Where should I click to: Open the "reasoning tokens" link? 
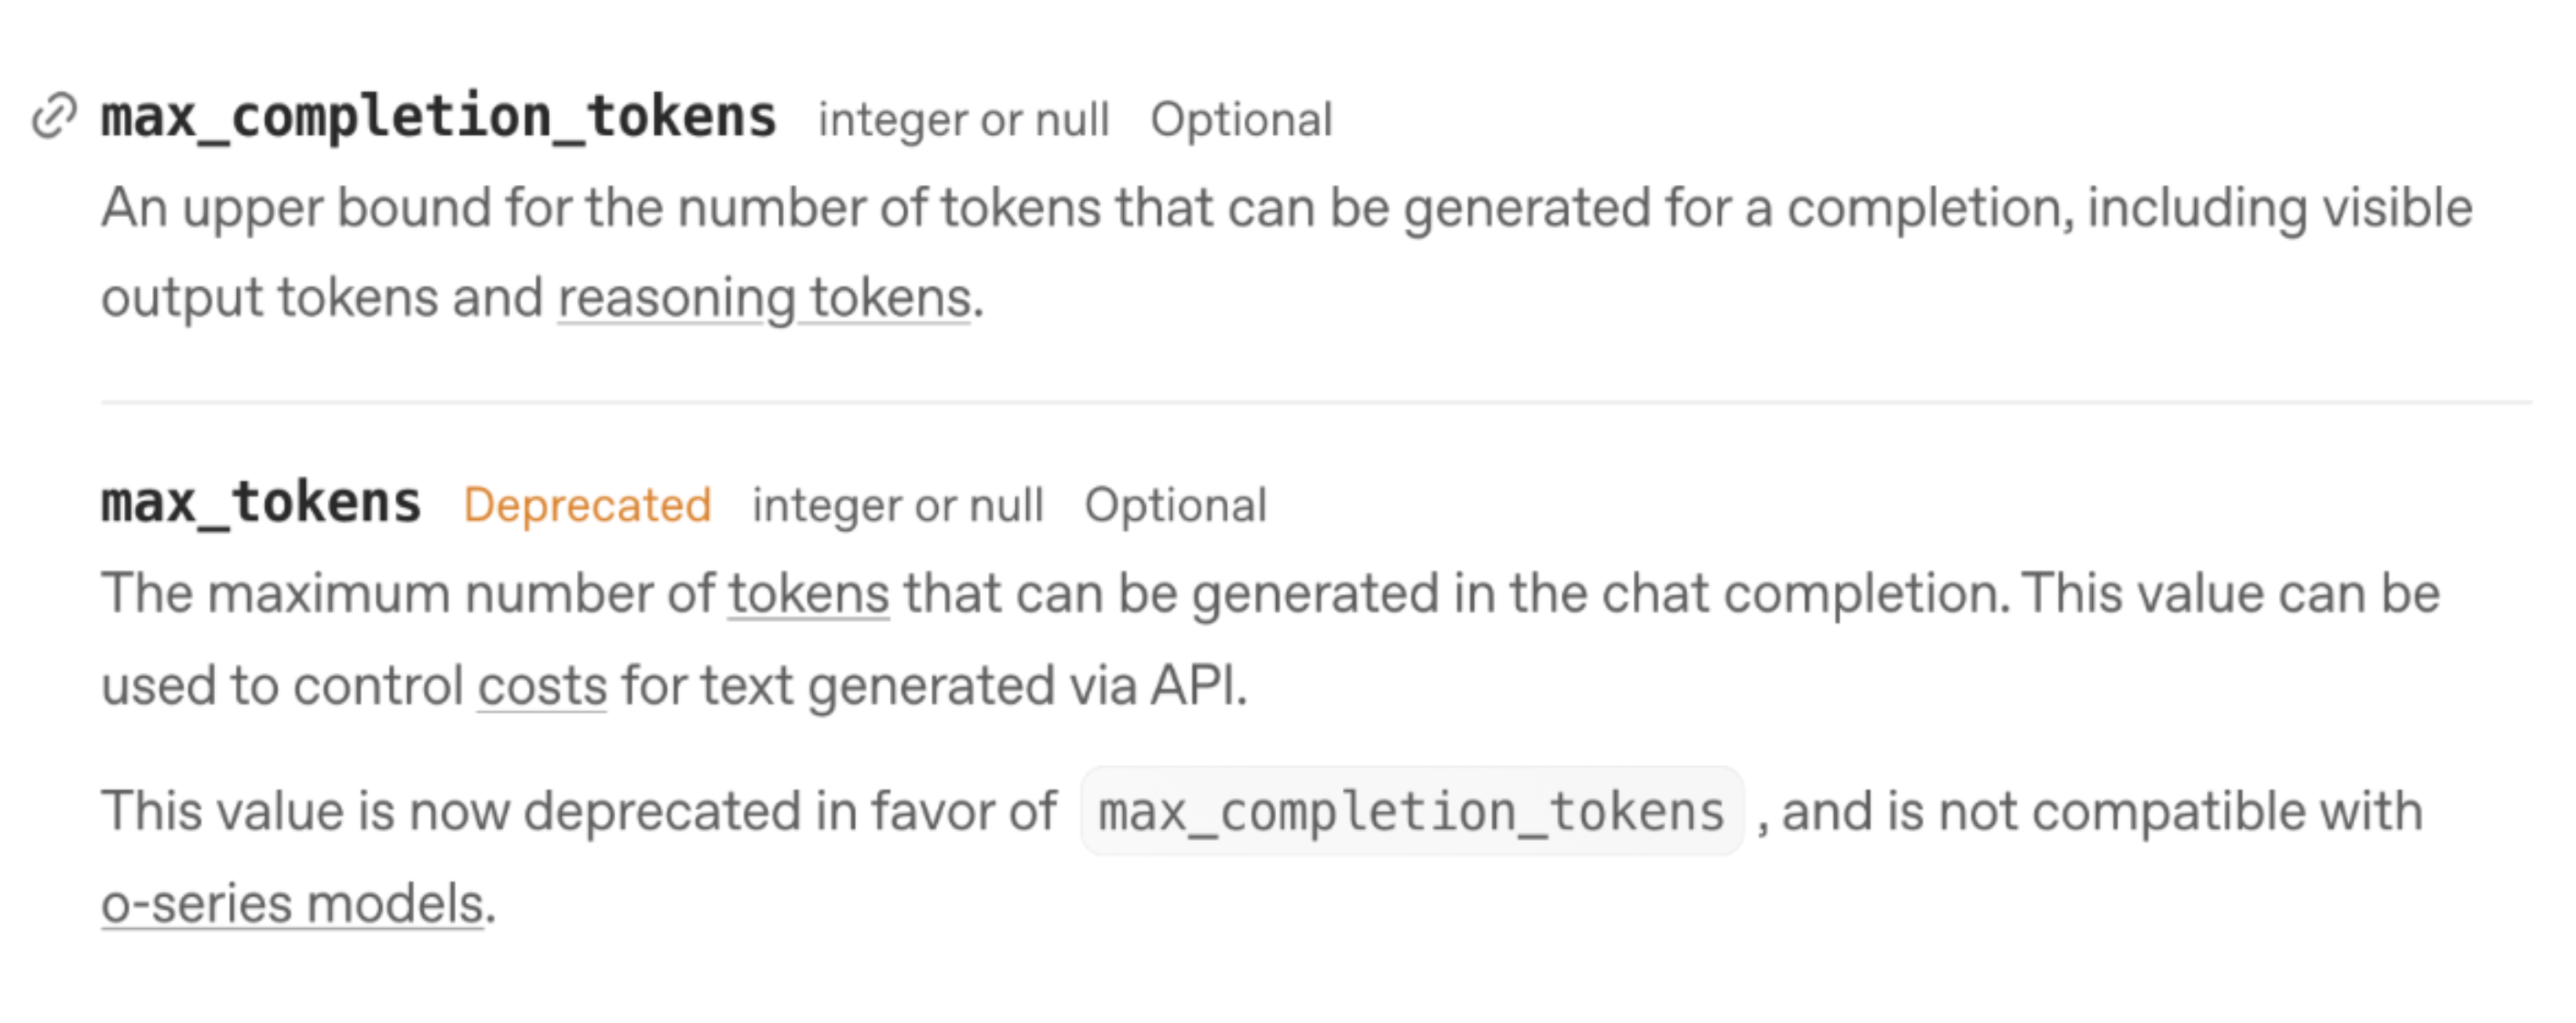(764, 298)
